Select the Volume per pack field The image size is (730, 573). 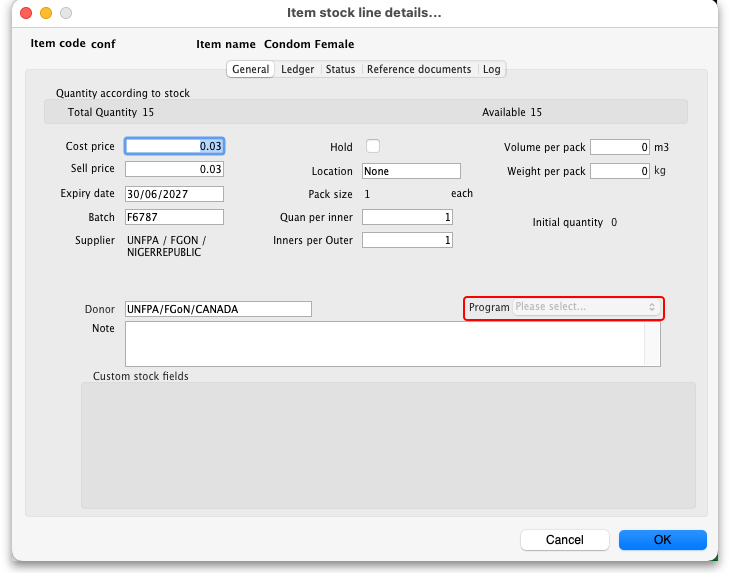tap(620, 147)
